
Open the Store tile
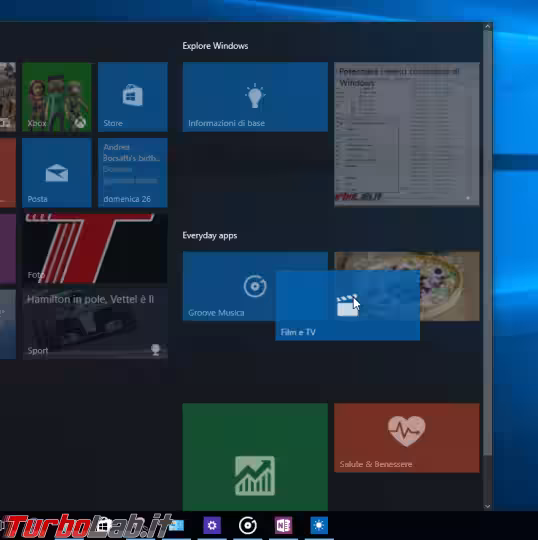click(133, 97)
